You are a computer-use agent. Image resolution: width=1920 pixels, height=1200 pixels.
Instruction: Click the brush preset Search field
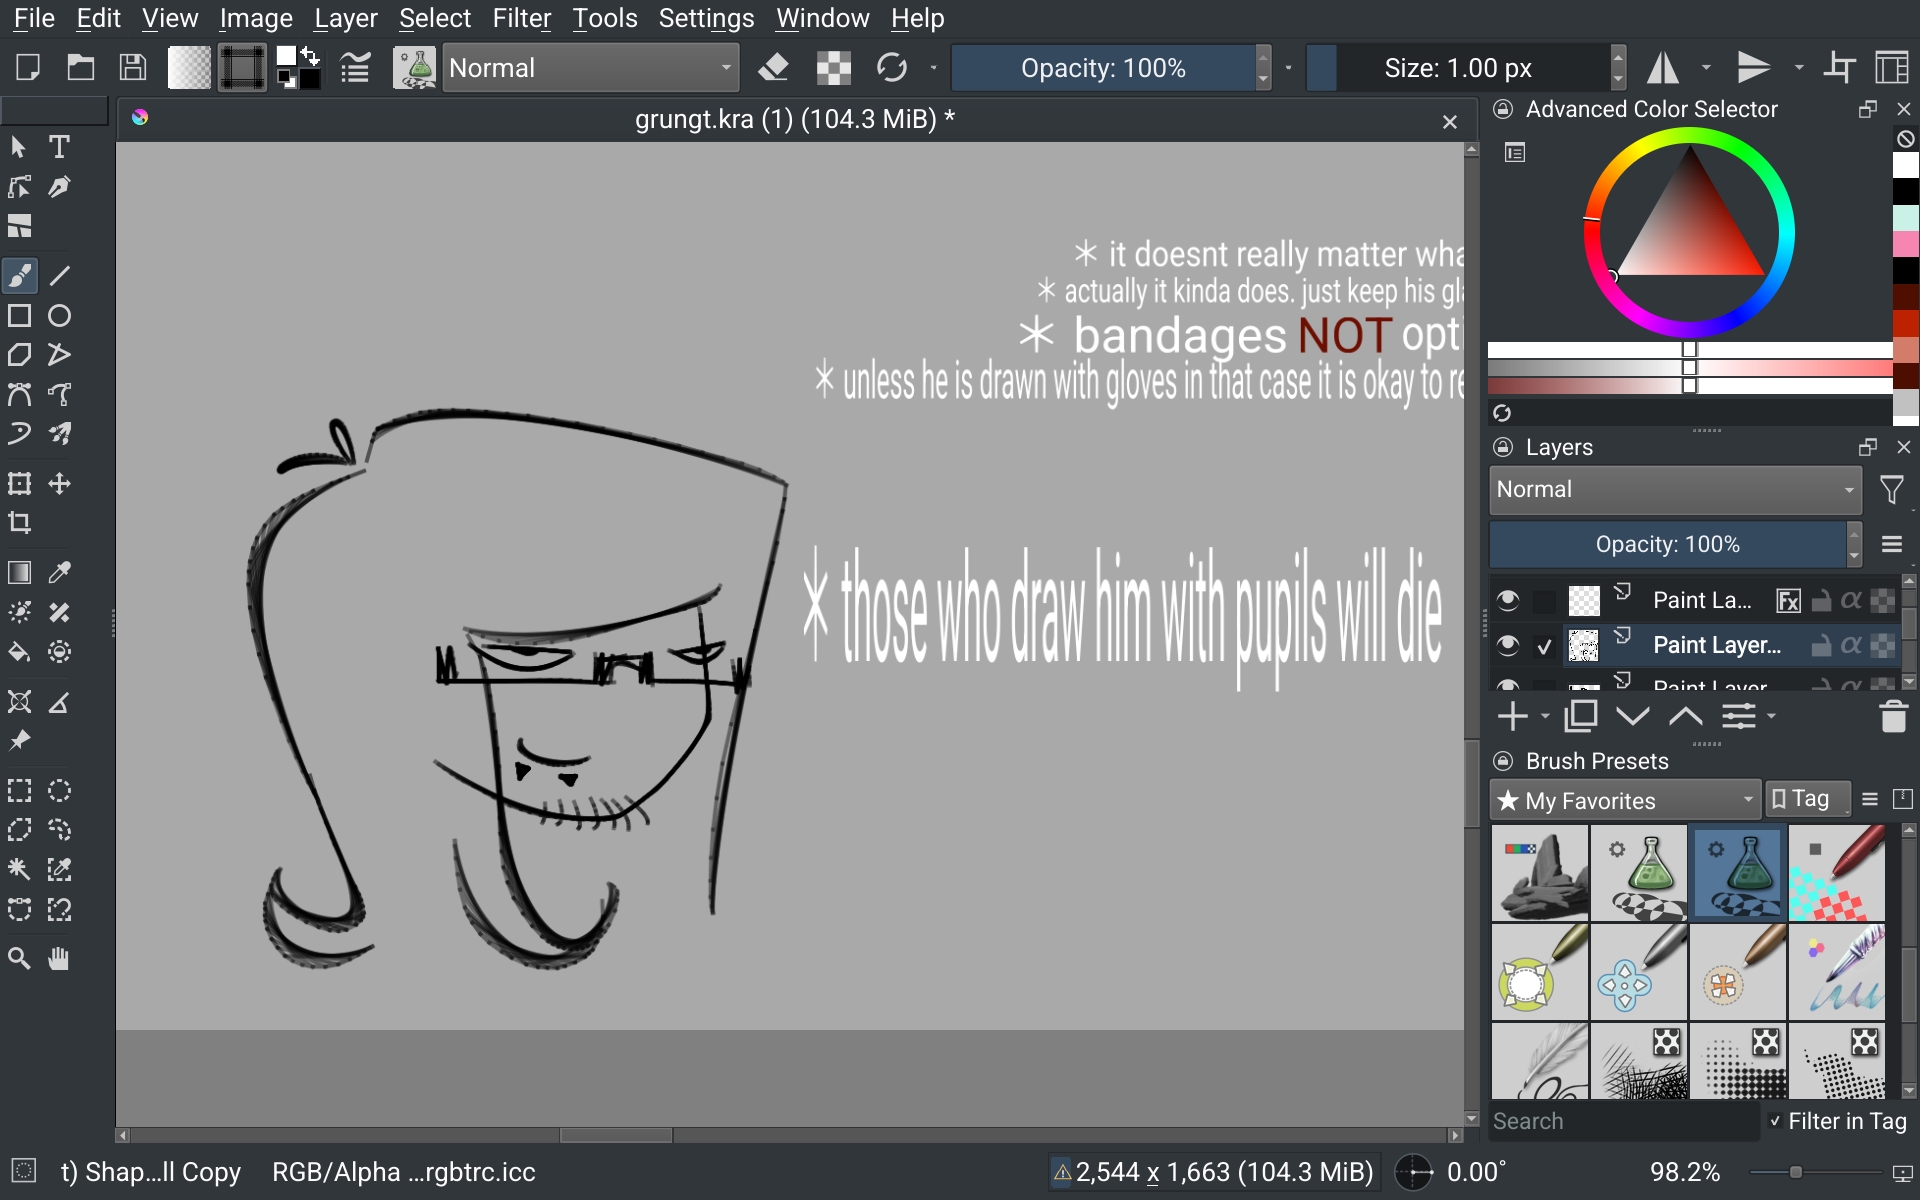click(x=1623, y=1121)
